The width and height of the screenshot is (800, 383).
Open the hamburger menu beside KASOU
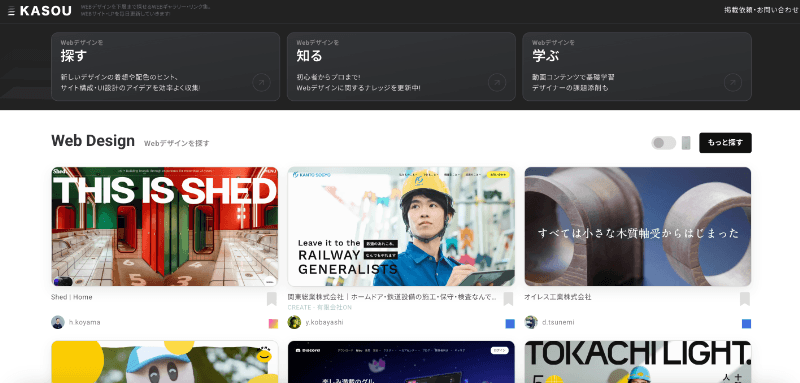11,11
